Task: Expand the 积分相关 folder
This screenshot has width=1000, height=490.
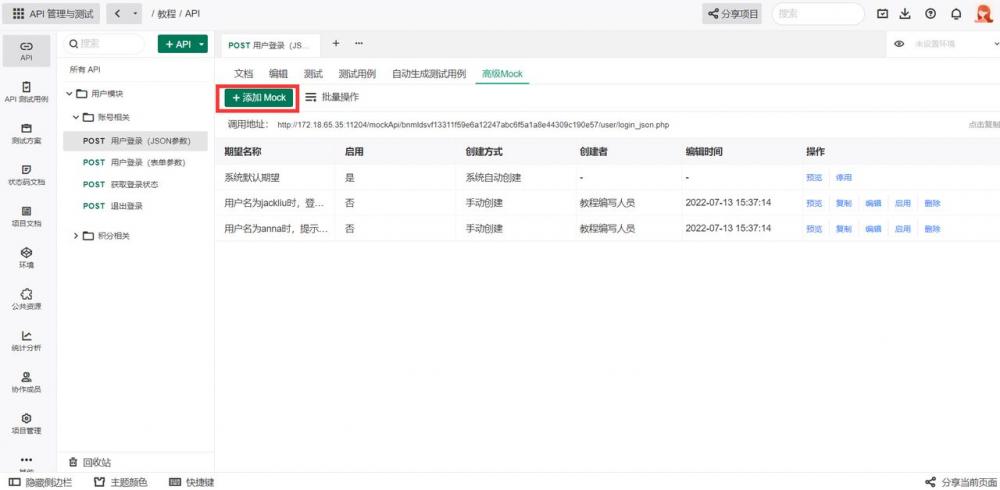Action: [78, 236]
